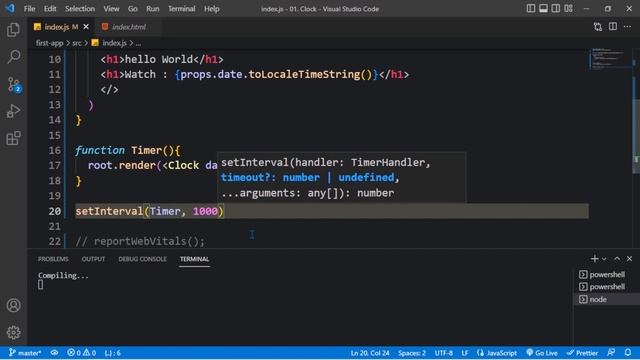Click src folder in the breadcrumb

(77, 43)
